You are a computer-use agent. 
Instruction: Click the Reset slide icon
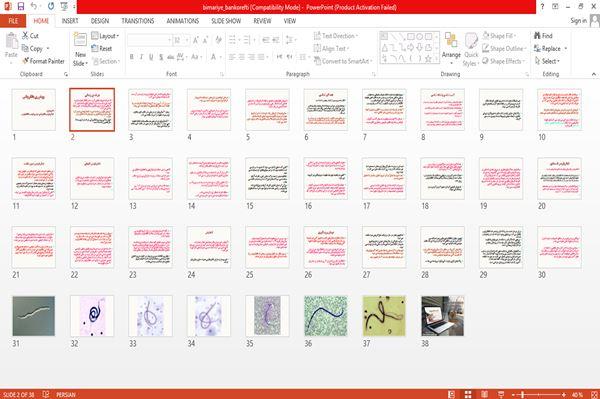click(95, 48)
